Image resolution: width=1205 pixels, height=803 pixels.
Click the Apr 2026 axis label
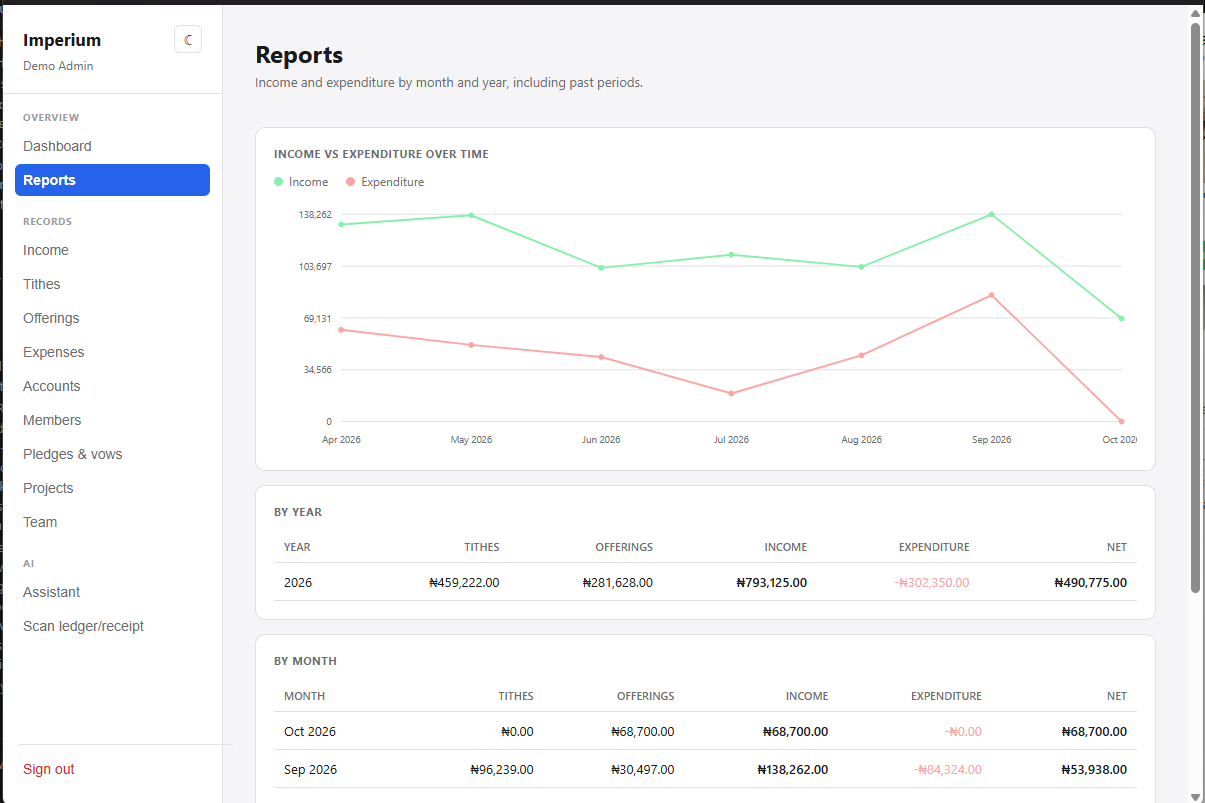tap(341, 440)
